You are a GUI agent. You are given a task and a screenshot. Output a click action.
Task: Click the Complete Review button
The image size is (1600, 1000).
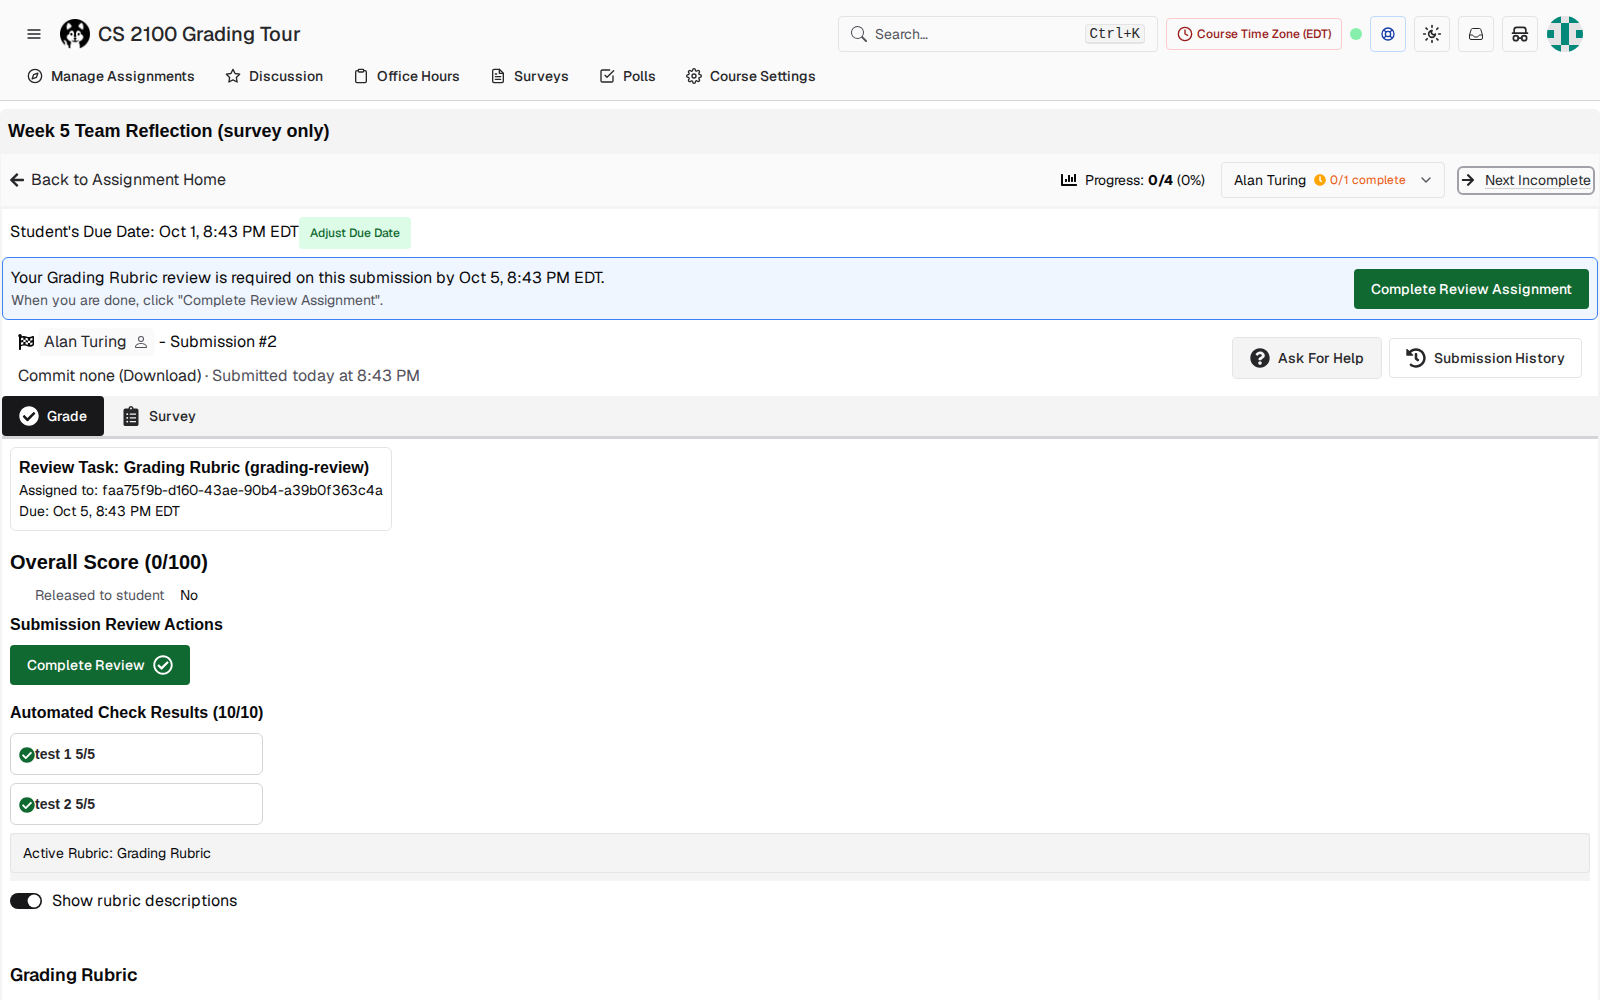point(100,665)
